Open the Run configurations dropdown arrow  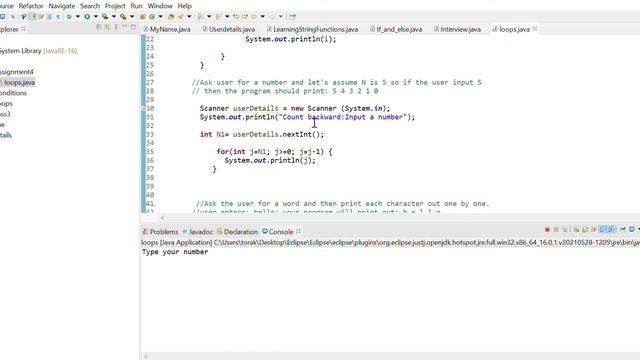[x=96, y=17]
